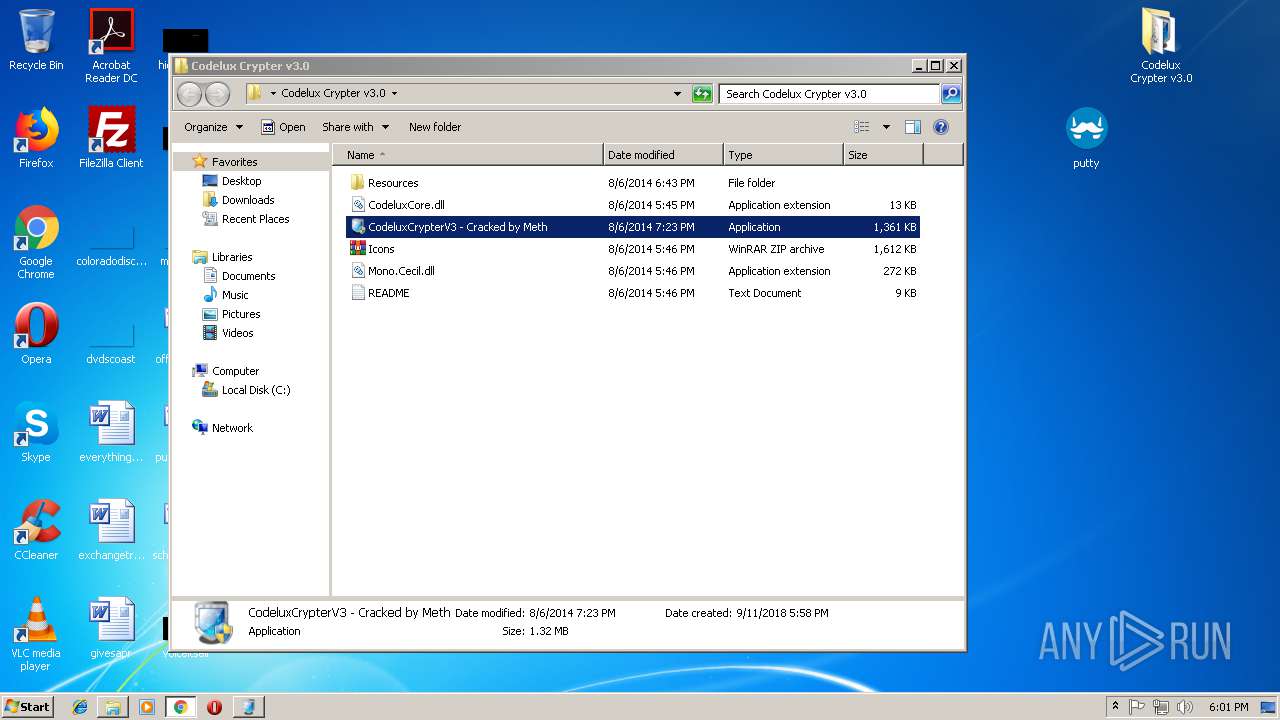Click the search magnifier icon
This screenshot has height=720, width=1280.
click(951, 94)
